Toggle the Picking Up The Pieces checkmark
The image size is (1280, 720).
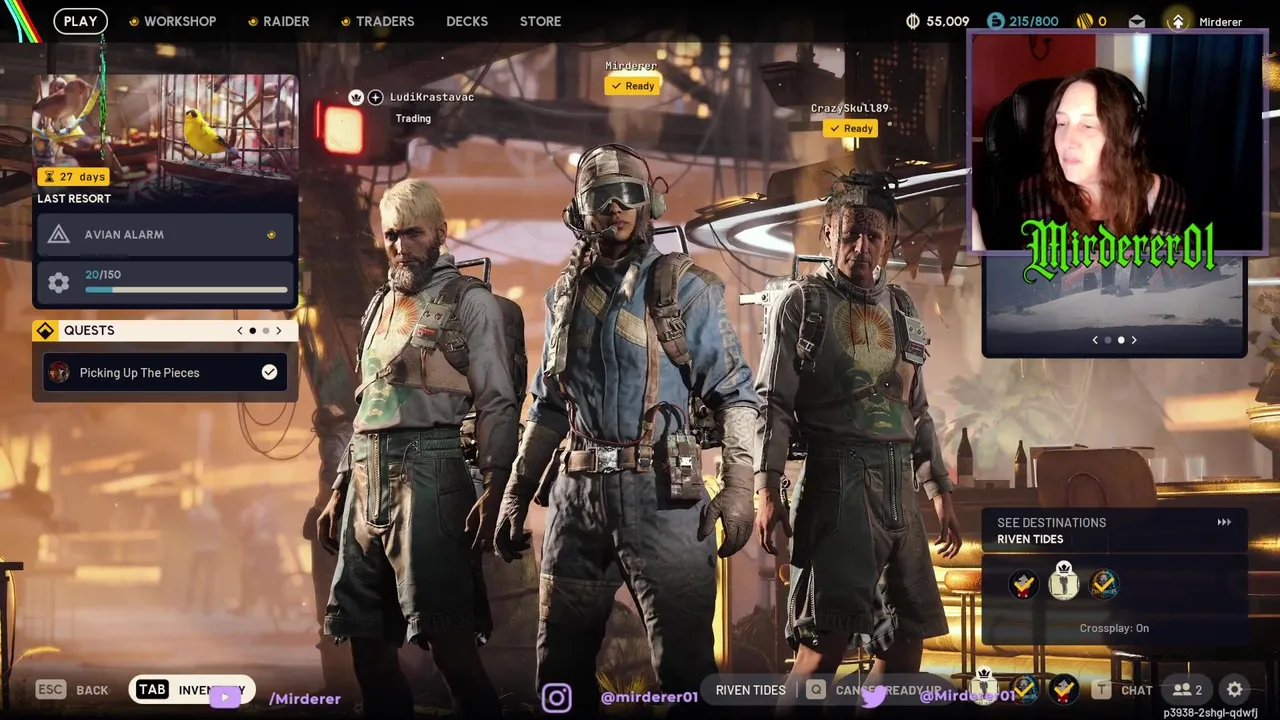[x=269, y=372]
